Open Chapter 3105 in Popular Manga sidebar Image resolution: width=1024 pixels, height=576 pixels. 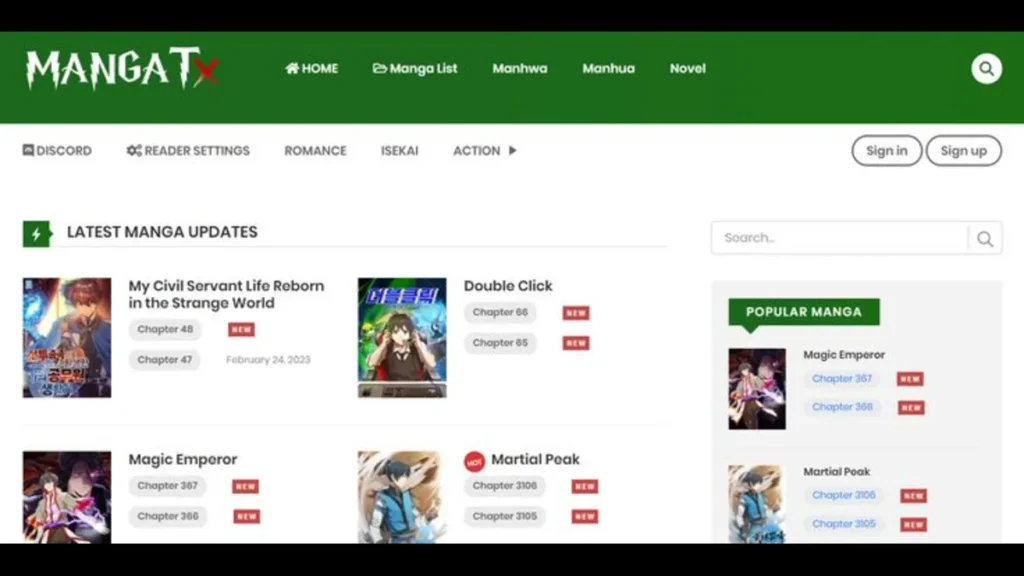pos(844,524)
